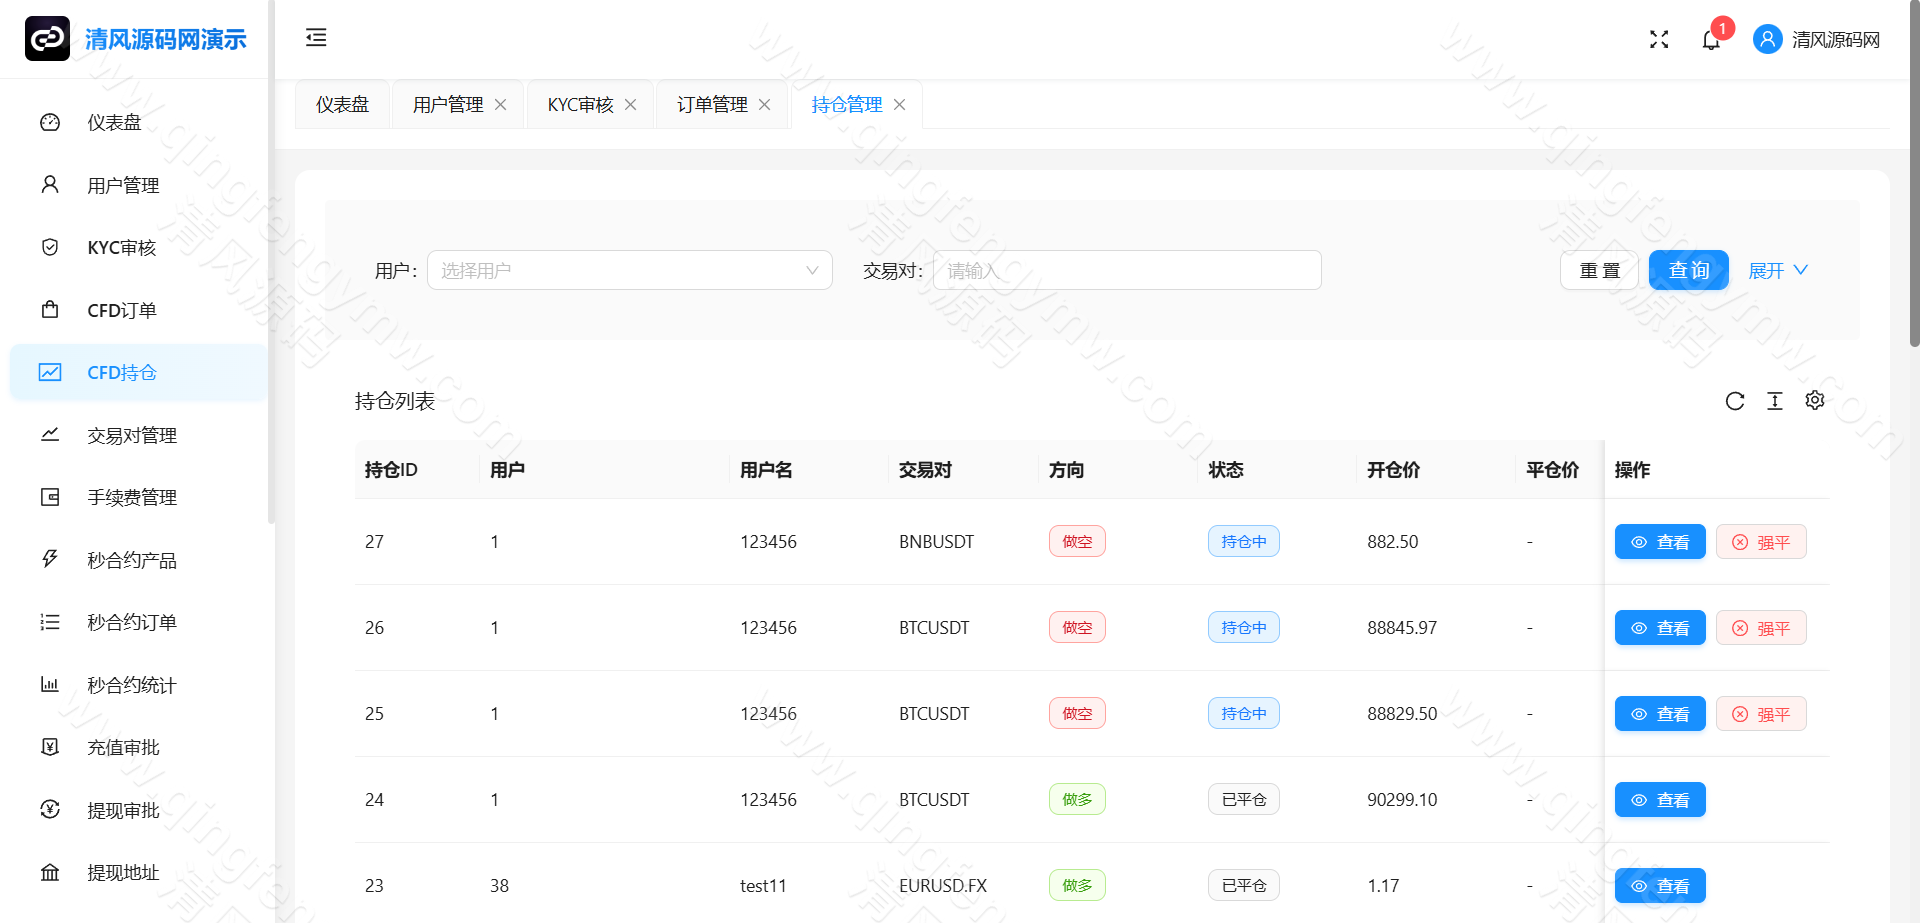1920x923 pixels.
Task: Click the user avatar for 清风源码网
Action: 1767,39
